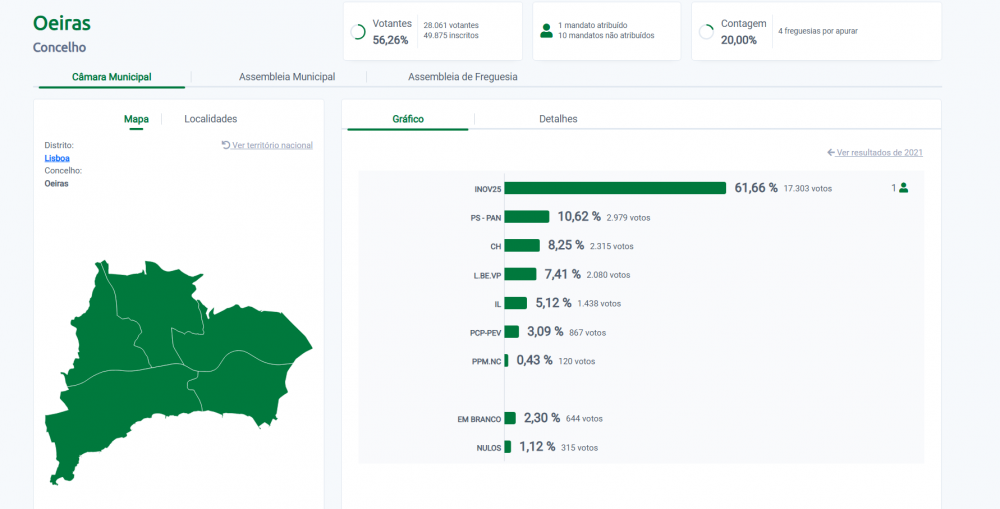The width and height of the screenshot is (1000, 509).
Task: Select the Câmara Municipal tab
Action: tap(112, 77)
